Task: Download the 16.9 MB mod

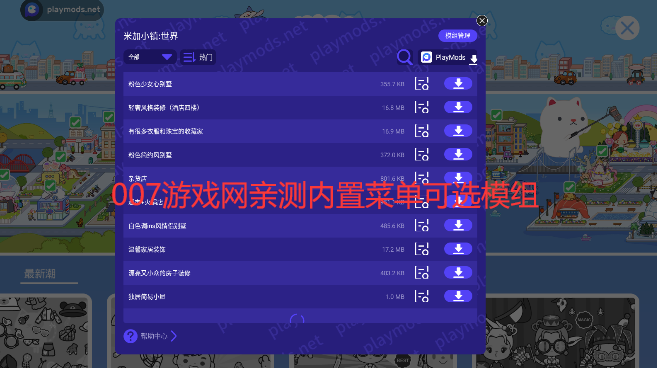Action: [x=458, y=131]
